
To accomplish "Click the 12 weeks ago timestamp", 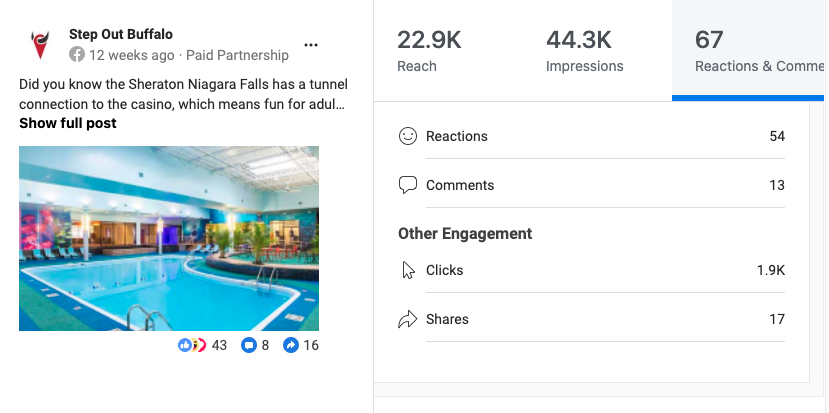I will pyautogui.click(x=132, y=55).
